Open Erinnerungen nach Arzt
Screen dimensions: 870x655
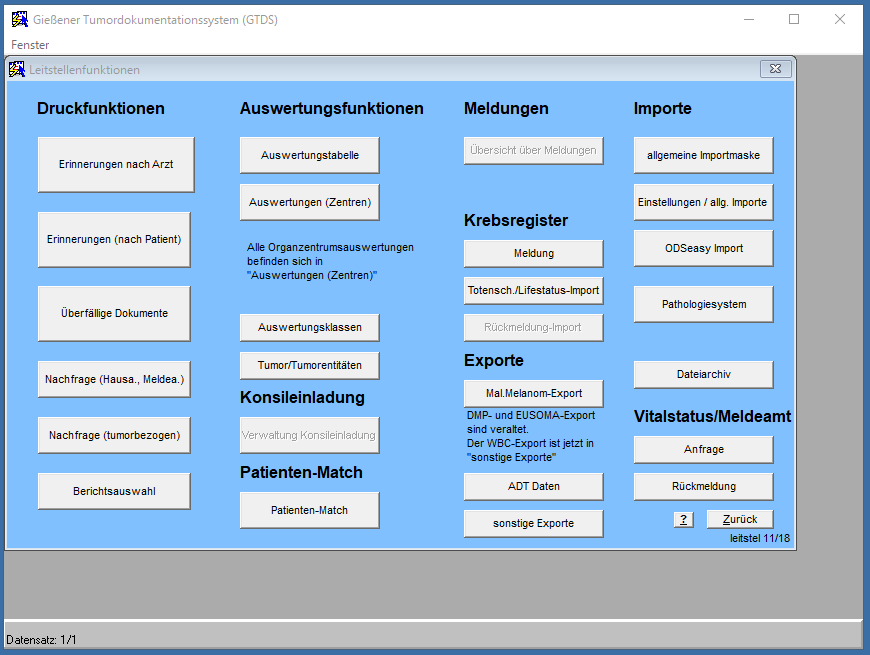[x=116, y=164]
